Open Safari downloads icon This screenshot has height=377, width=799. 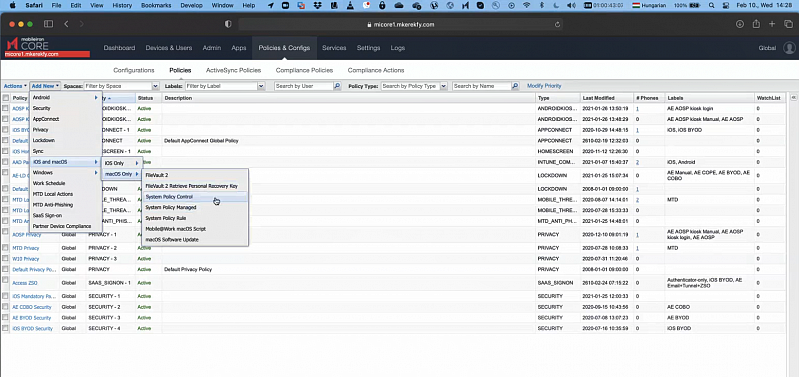pyautogui.click(x=740, y=24)
